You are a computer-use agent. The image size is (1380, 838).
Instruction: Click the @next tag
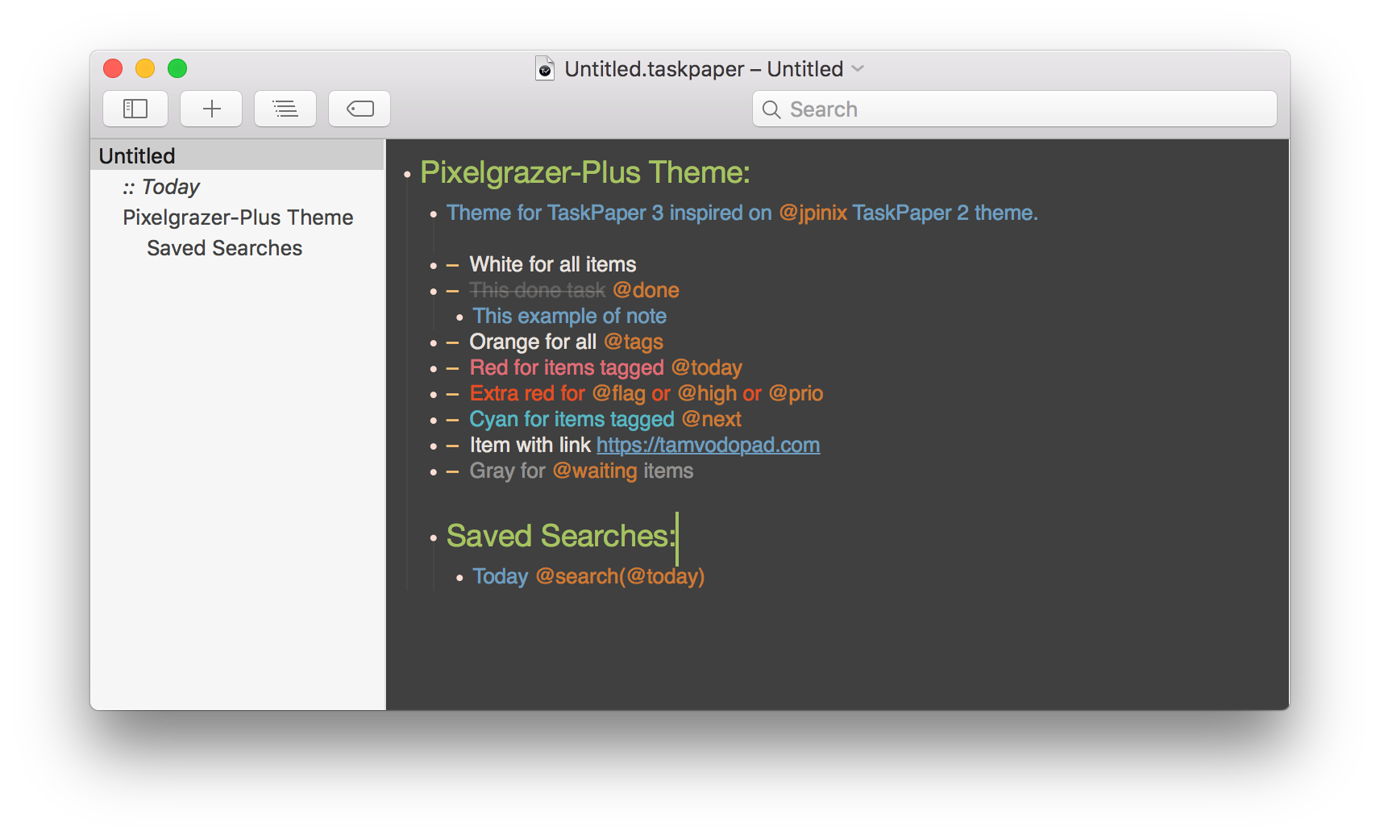[x=711, y=419]
